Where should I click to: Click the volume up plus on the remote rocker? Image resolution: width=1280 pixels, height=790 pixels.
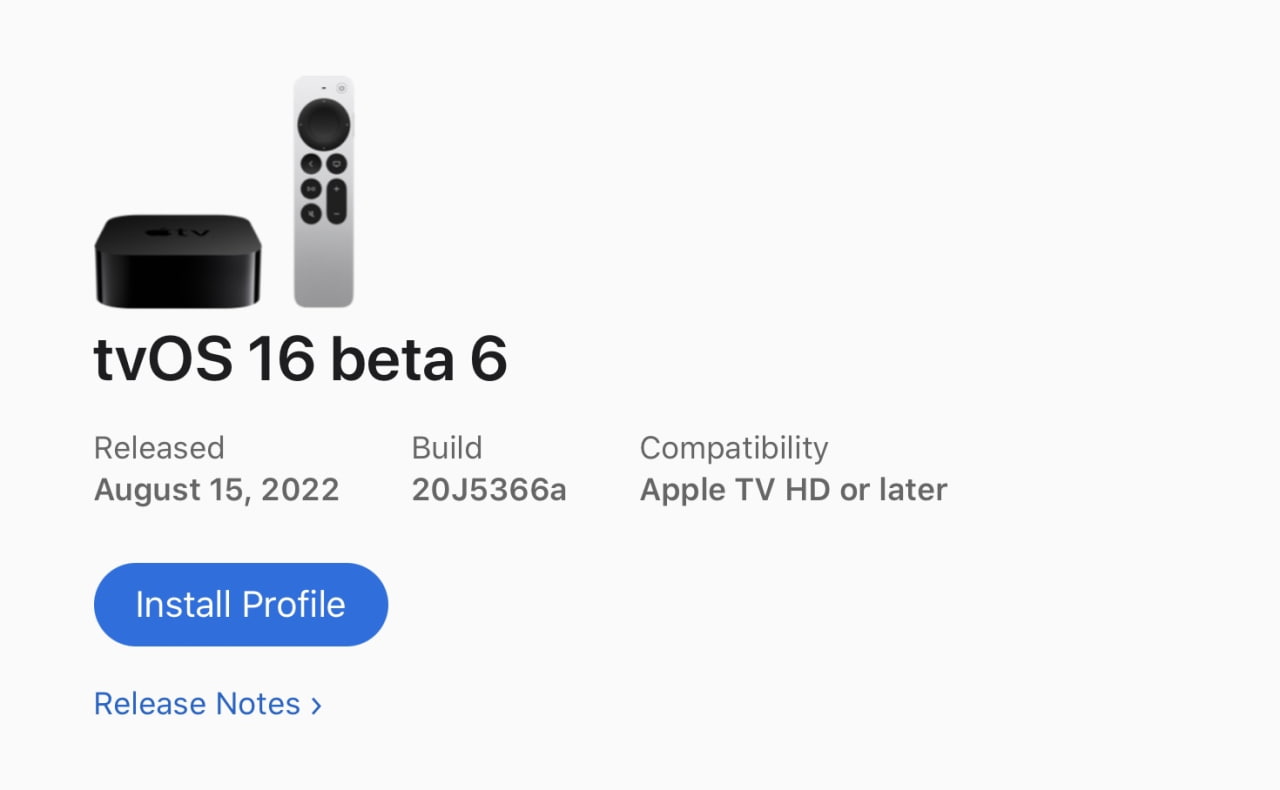(x=336, y=189)
